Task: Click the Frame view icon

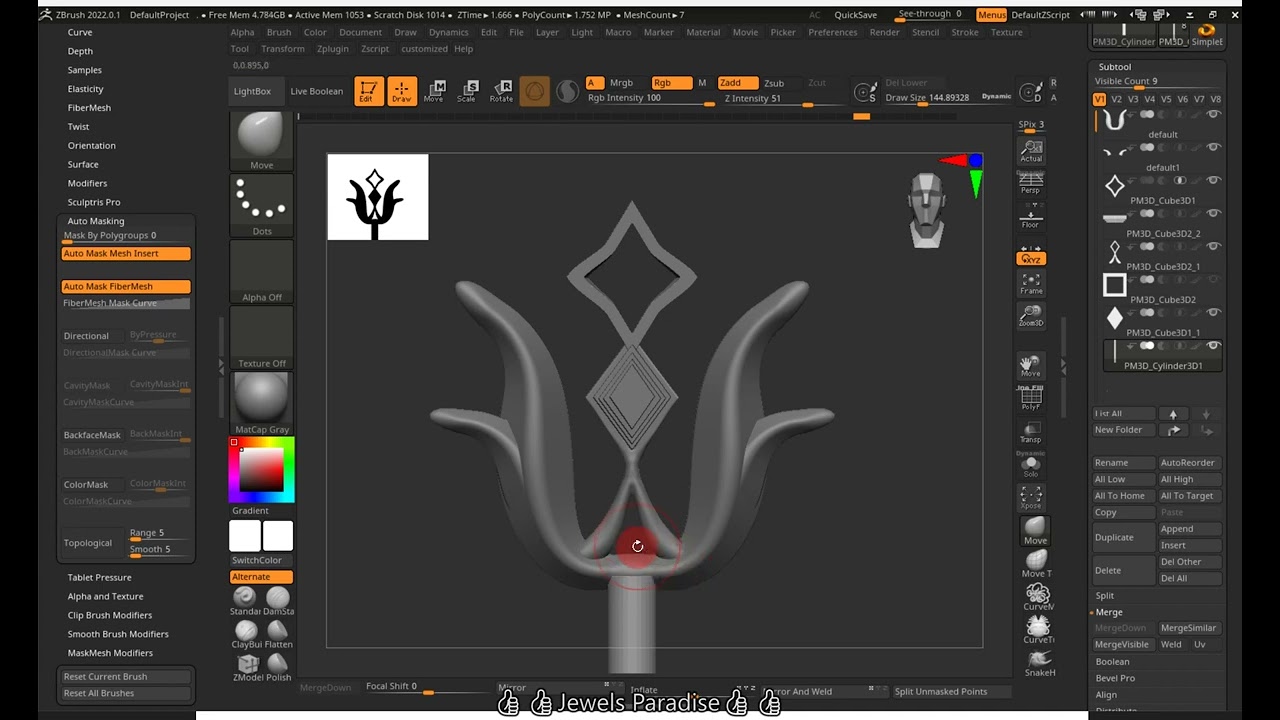Action: pyautogui.click(x=1031, y=284)
